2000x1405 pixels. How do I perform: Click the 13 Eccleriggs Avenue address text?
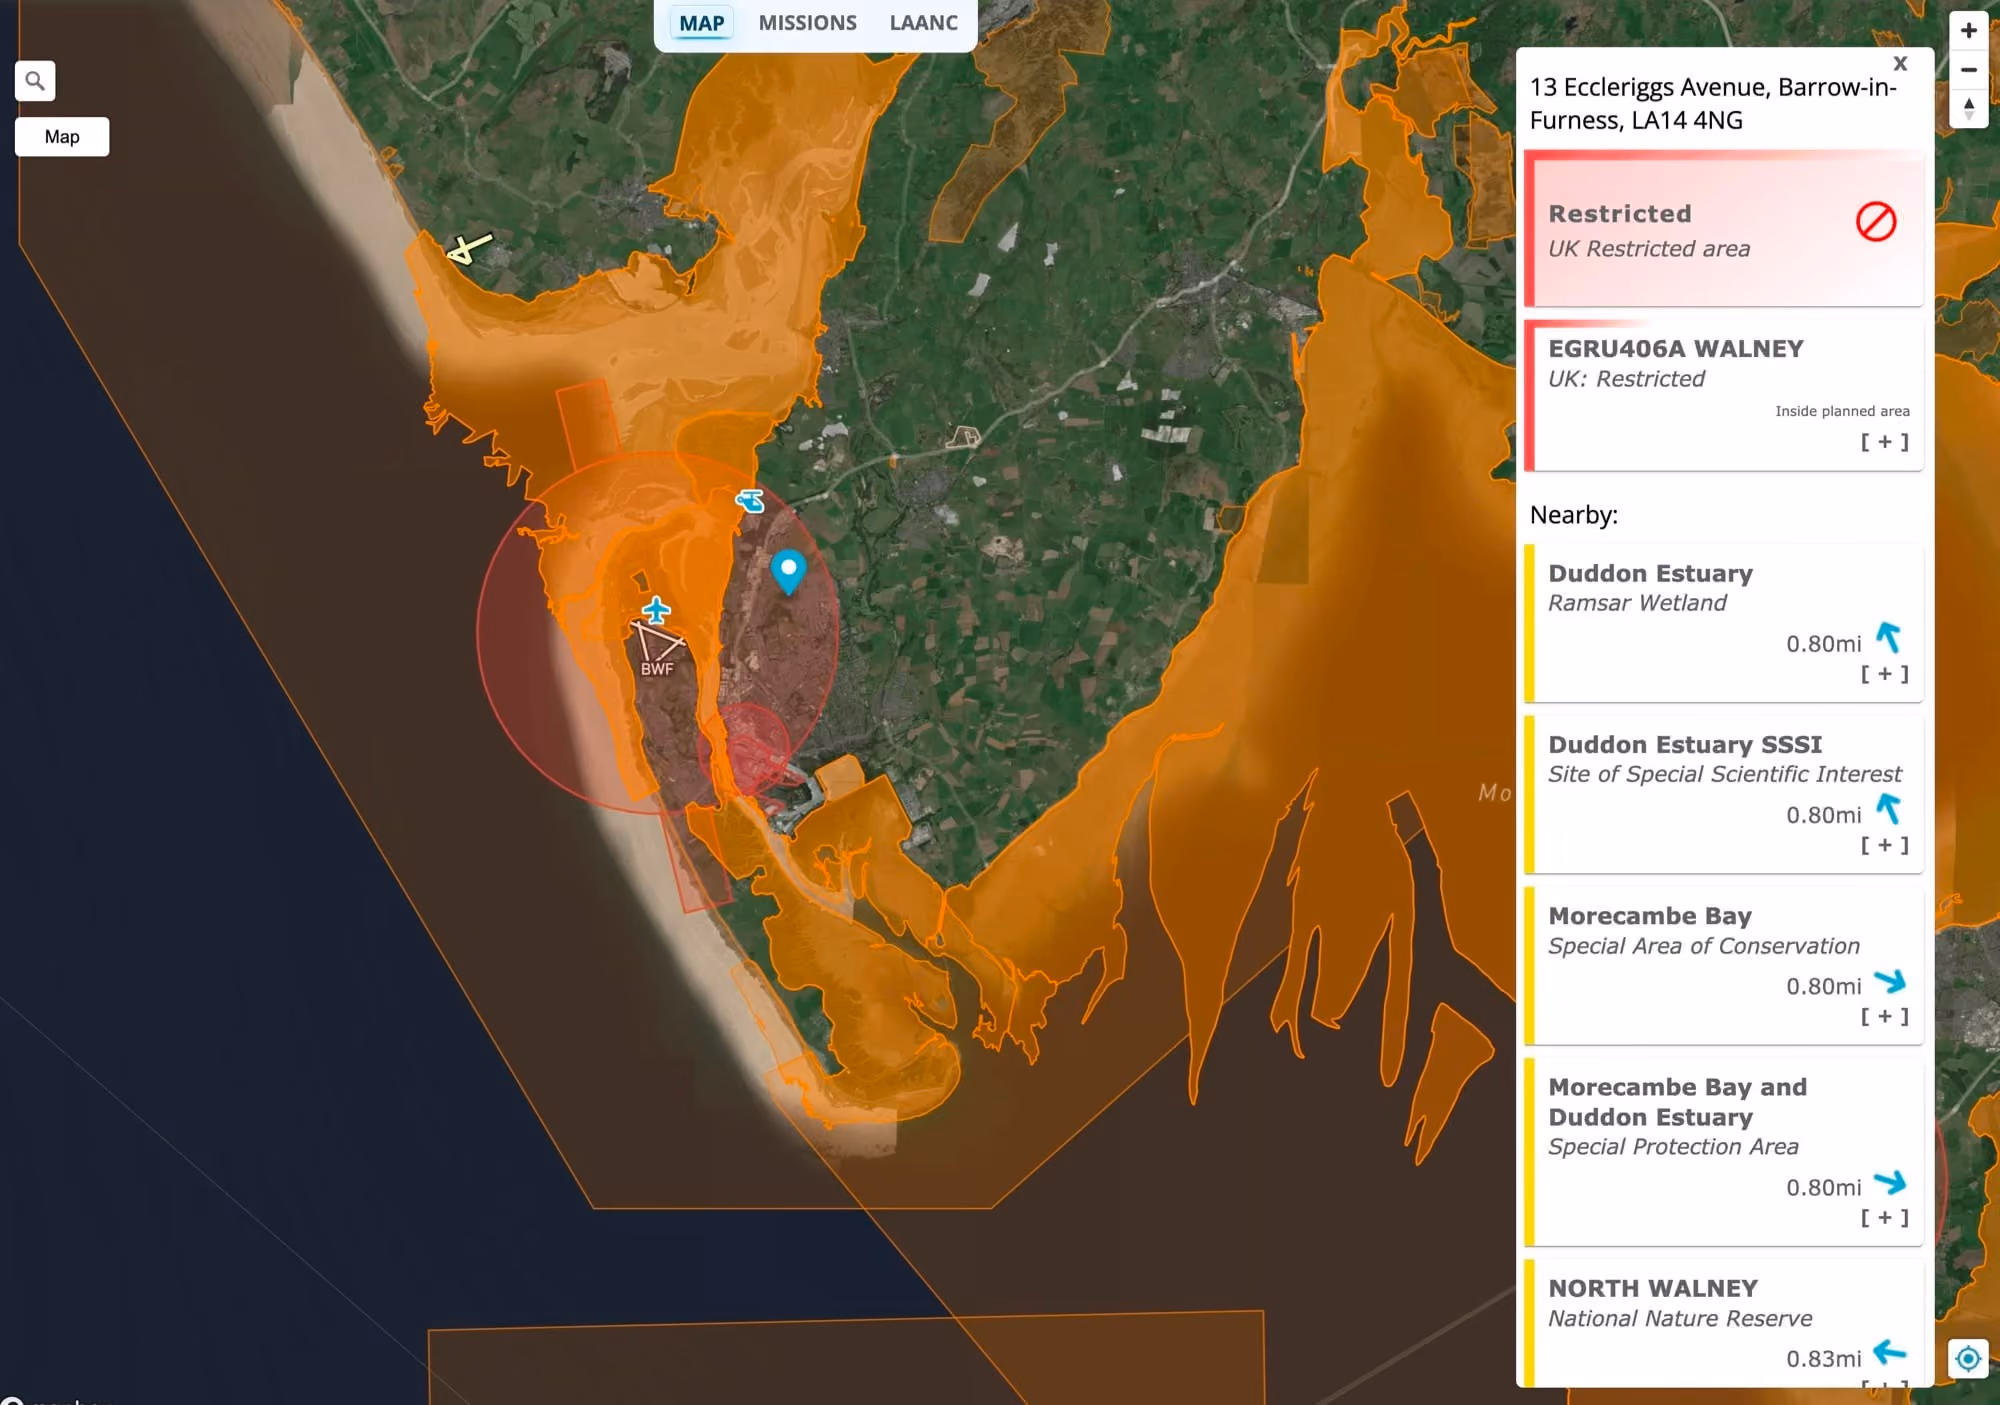(1712, 104)
